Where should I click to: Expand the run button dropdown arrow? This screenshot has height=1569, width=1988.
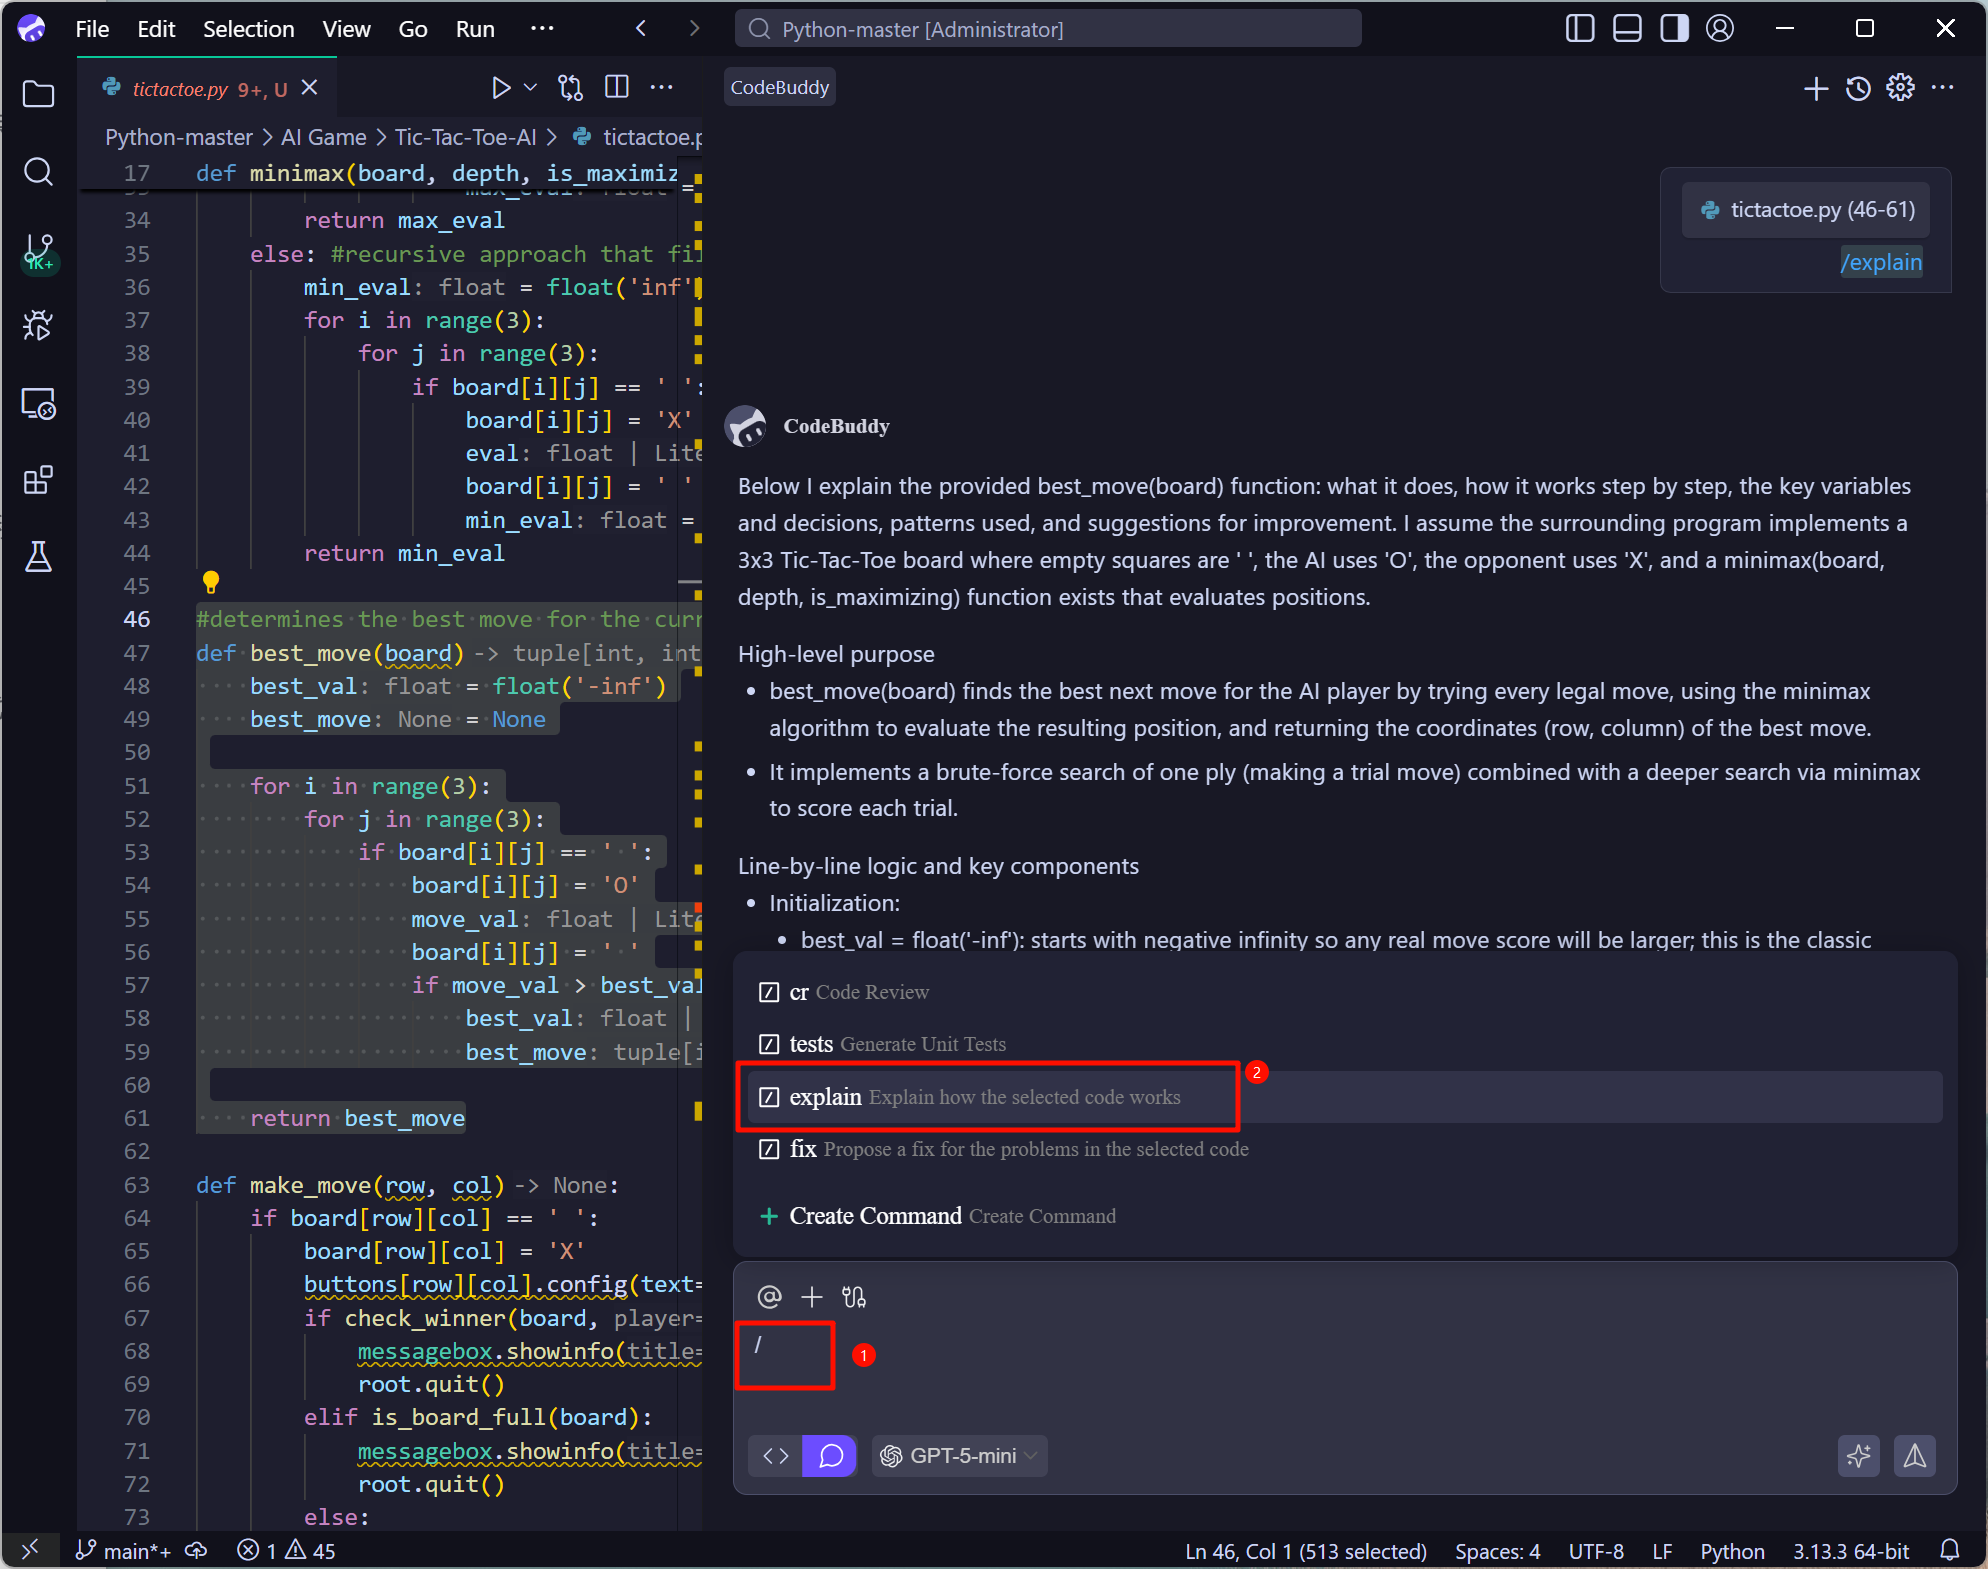(x=531, y=88)
